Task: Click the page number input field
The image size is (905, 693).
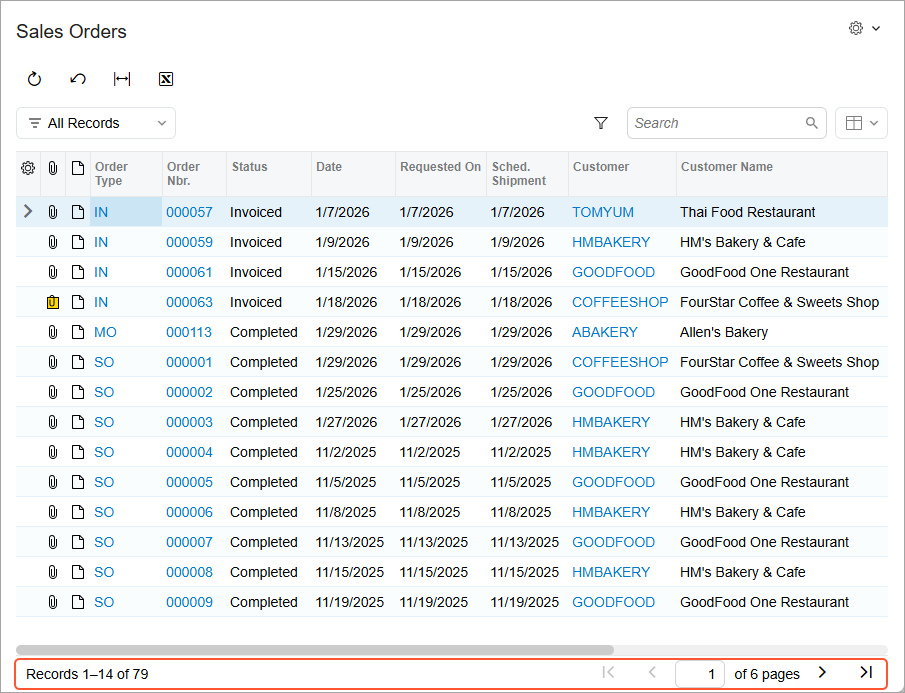Action: click(x=700, y=674)
